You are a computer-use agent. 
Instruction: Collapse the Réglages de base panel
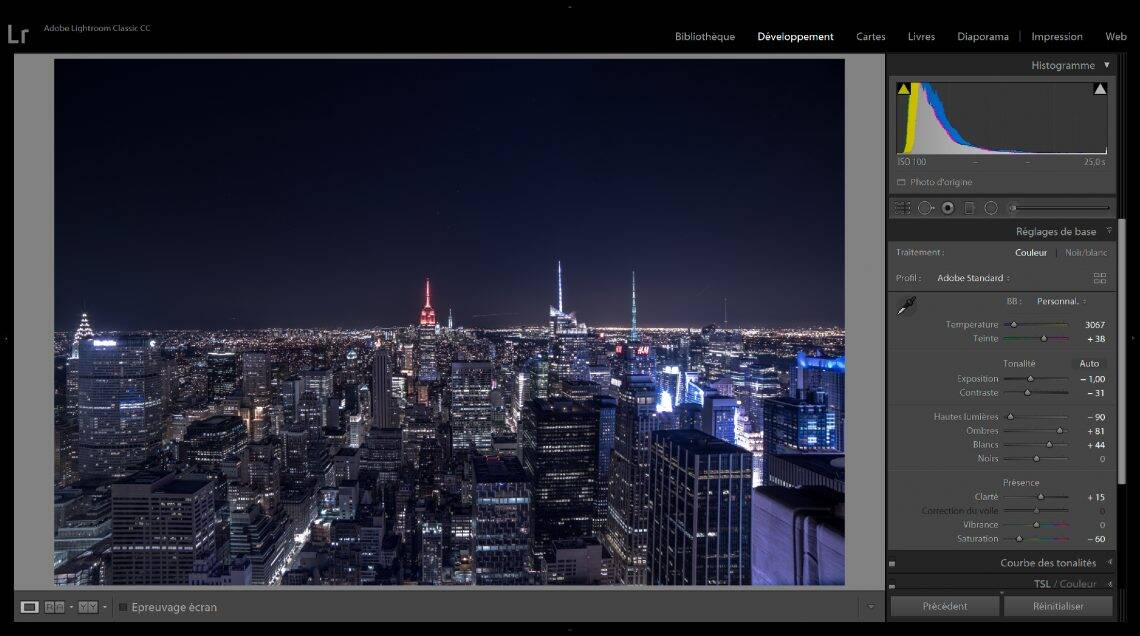tap(1109, 231)
